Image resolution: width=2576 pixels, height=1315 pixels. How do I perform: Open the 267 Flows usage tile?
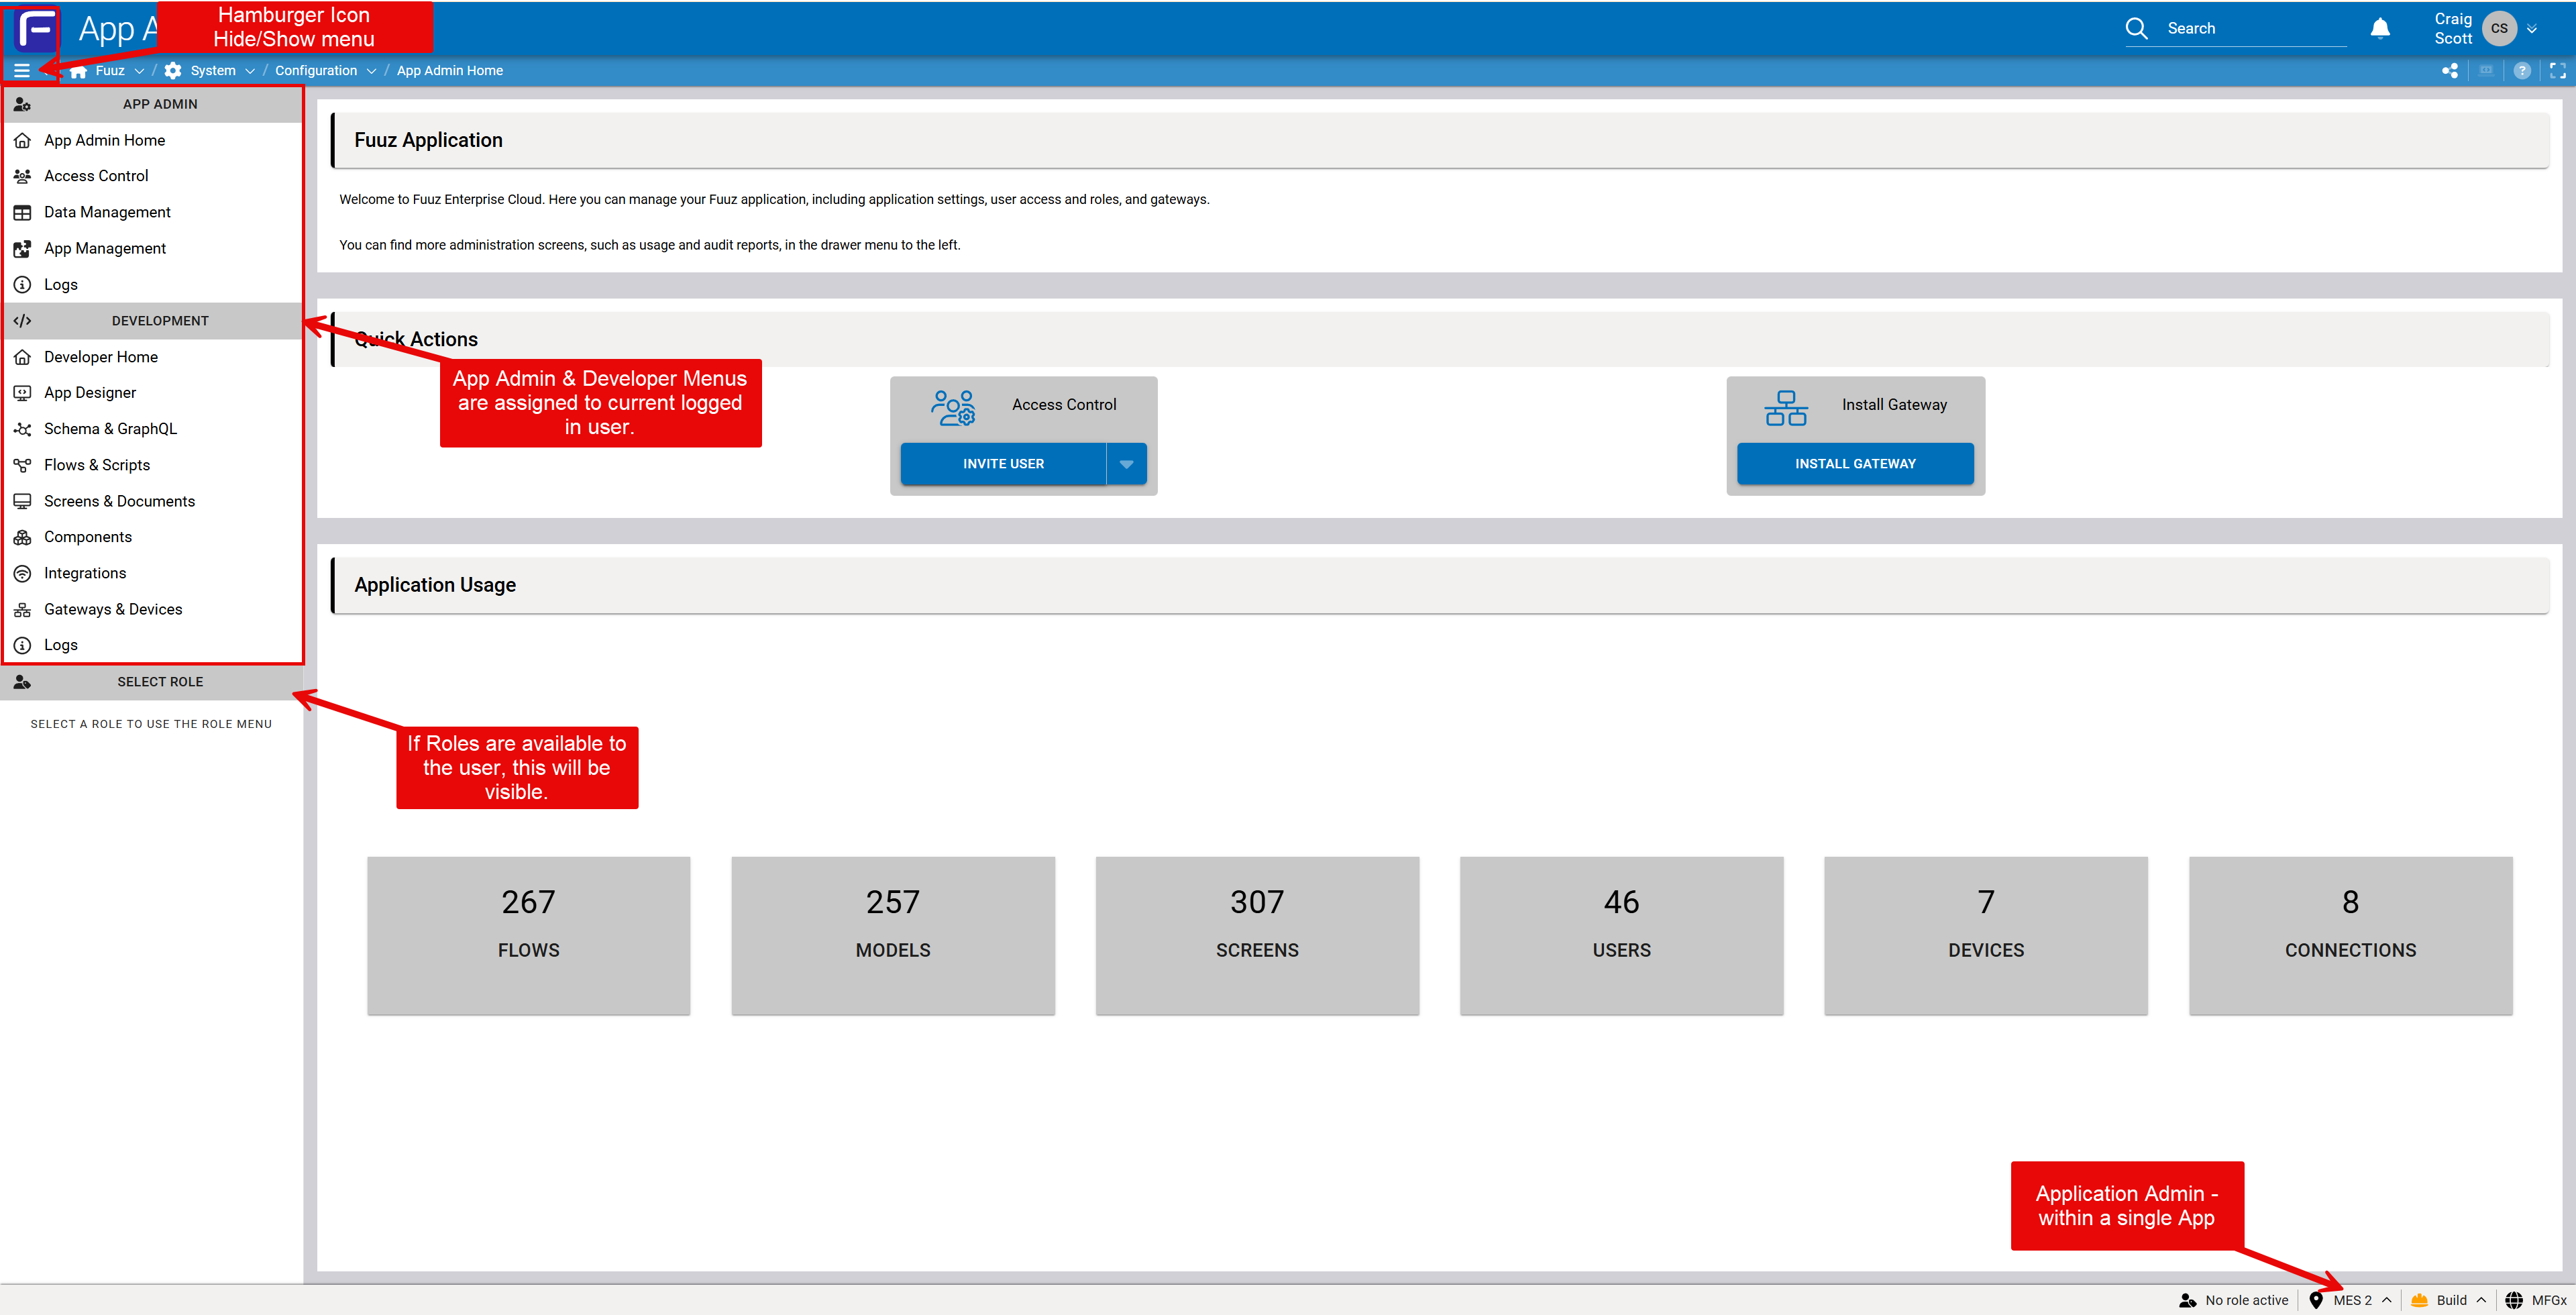(x=528, y=935)
